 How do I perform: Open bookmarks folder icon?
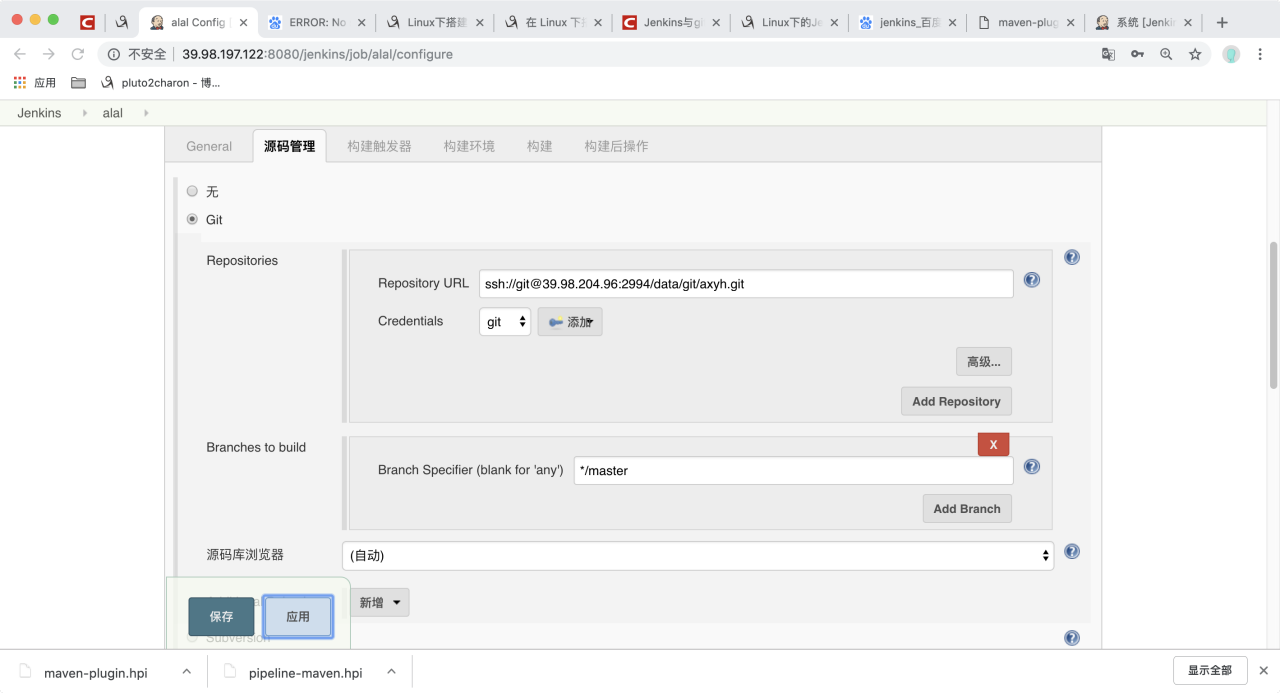click(x=78, y=83)
